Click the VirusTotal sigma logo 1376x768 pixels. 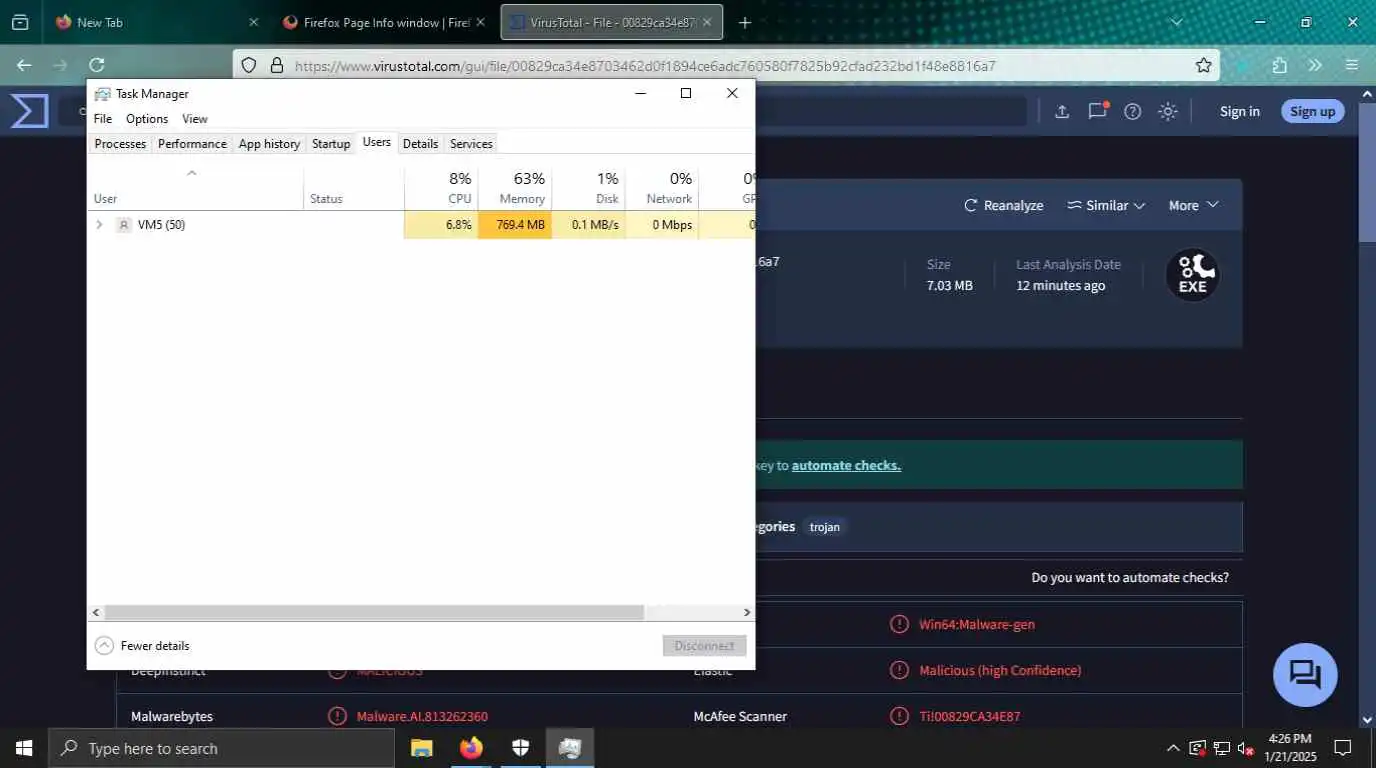click(29, 111)
